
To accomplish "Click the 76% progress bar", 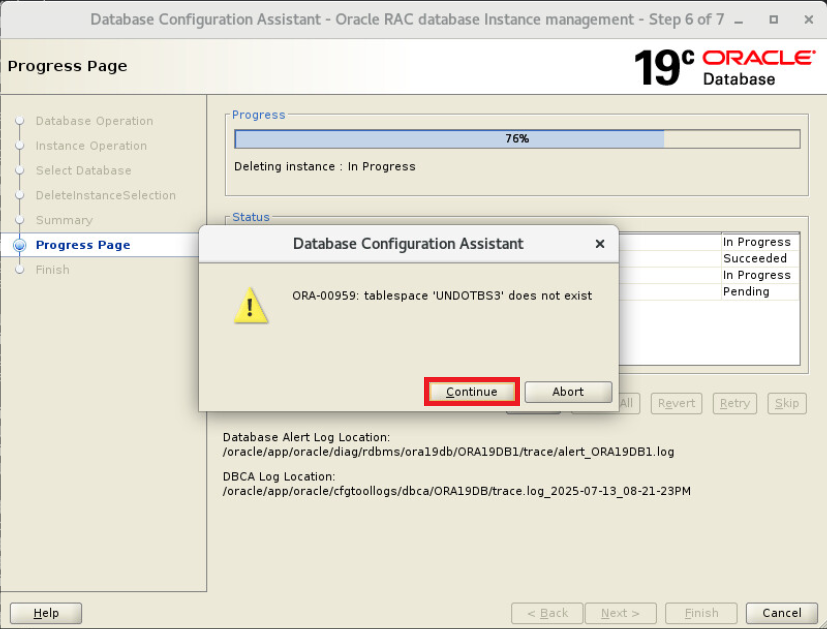I will [x=517, y=139].
